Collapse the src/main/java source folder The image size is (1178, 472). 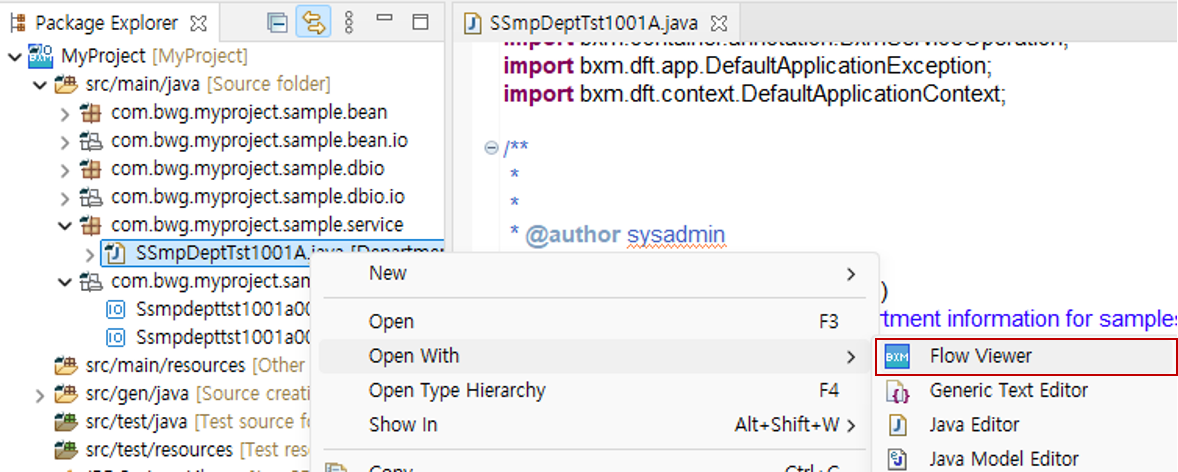(40, 84)
